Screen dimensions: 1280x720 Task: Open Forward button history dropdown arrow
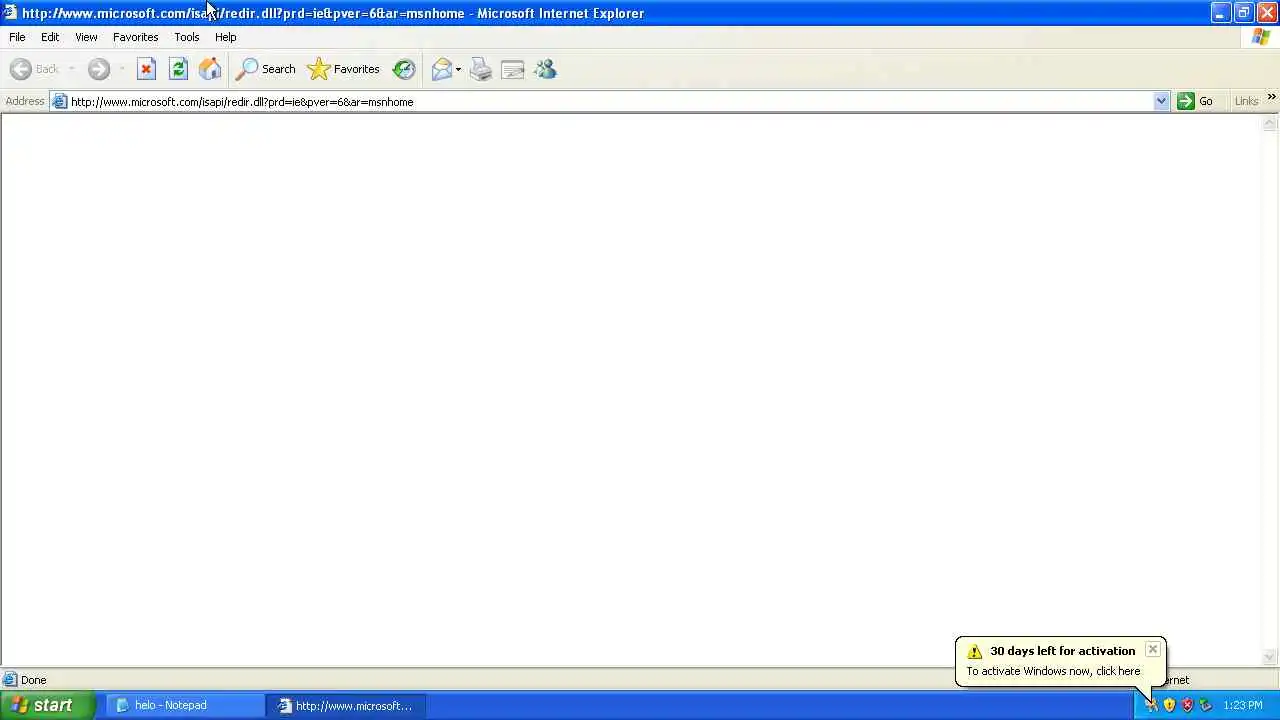(121, 69)
